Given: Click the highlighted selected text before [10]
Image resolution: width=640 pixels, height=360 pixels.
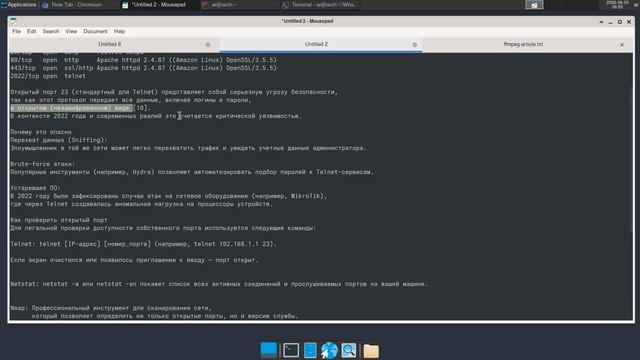Looking at the screenshot, I should point(71,108).
